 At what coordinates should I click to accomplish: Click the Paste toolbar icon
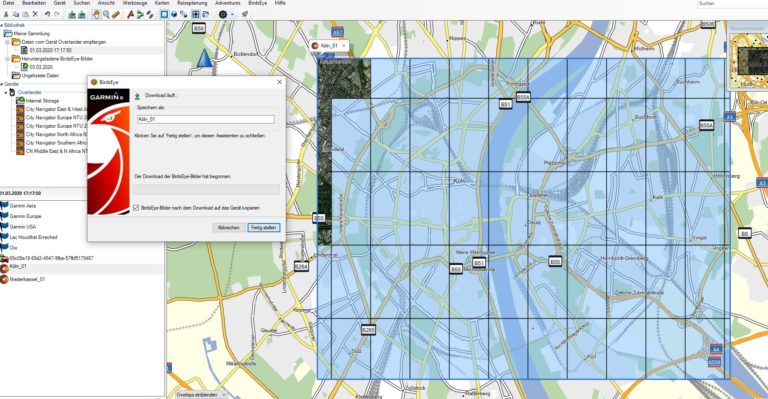(x=25, y=15)
